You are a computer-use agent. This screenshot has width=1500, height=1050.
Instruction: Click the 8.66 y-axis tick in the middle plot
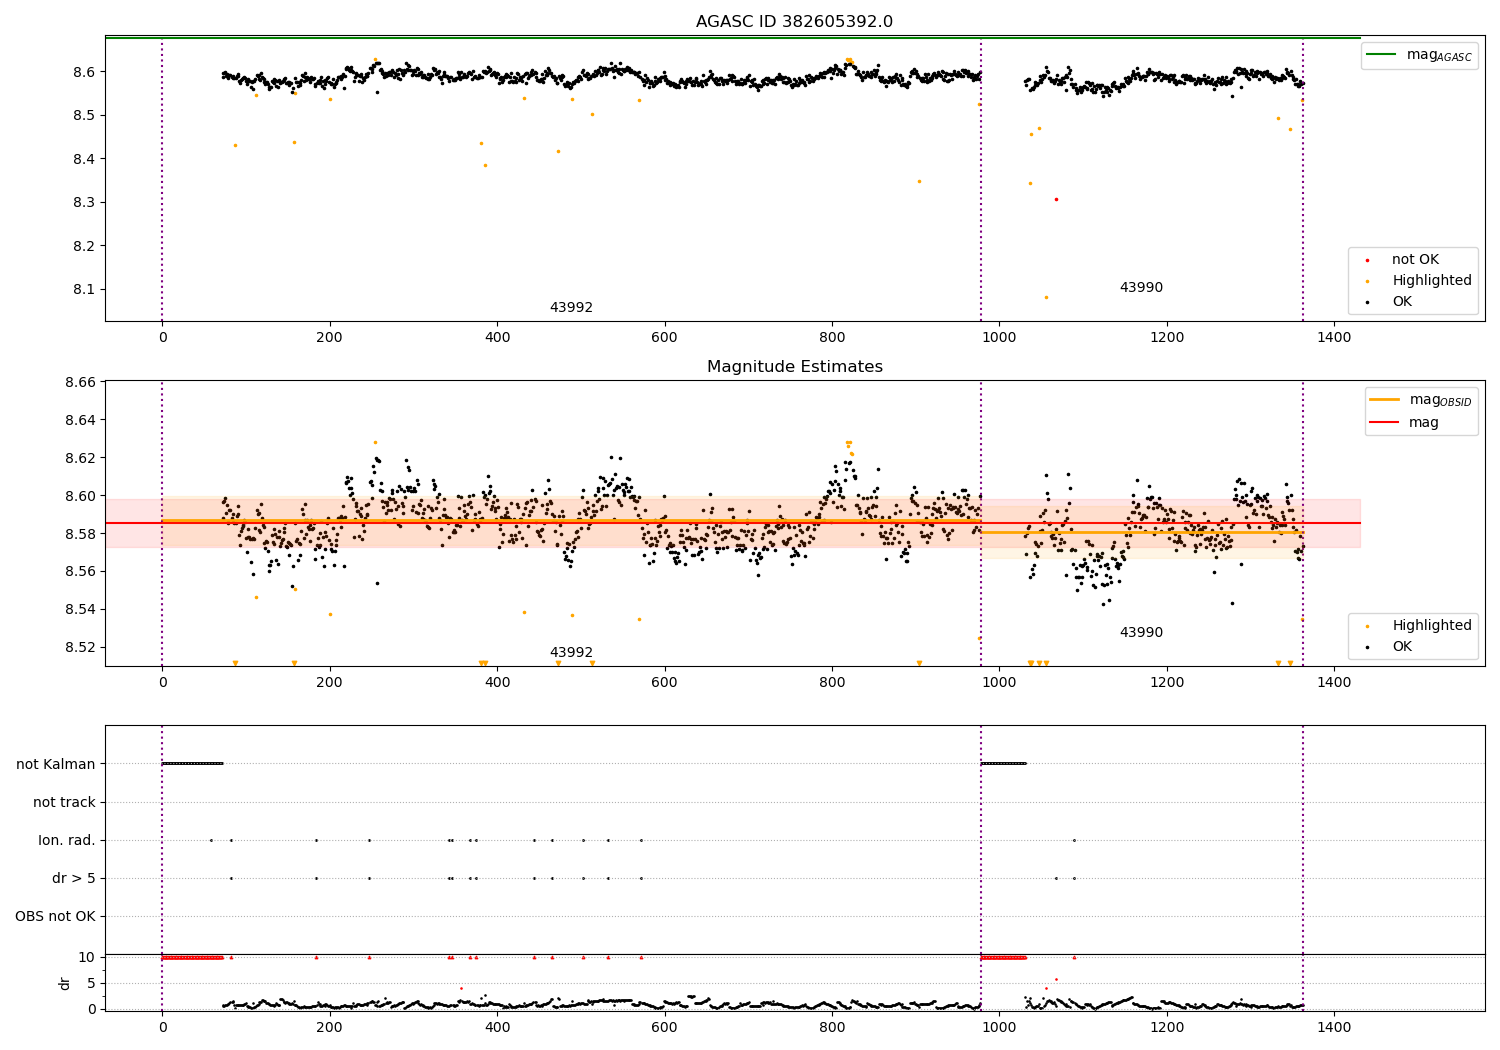coord(80,382)
